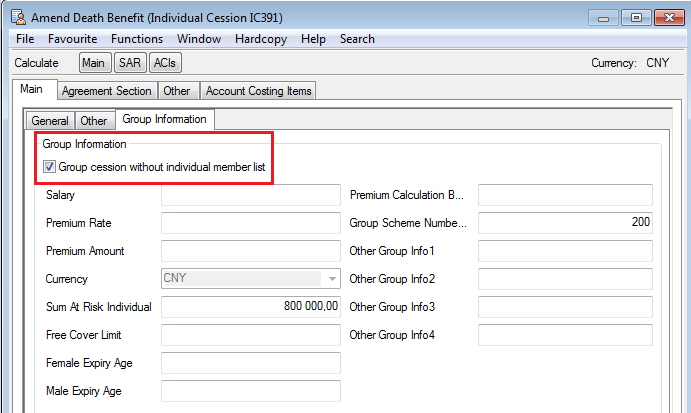Viewport: 691px width, 413px height.
Task: Switch to Agreement Section tab
Action: (x=106, y=91)
